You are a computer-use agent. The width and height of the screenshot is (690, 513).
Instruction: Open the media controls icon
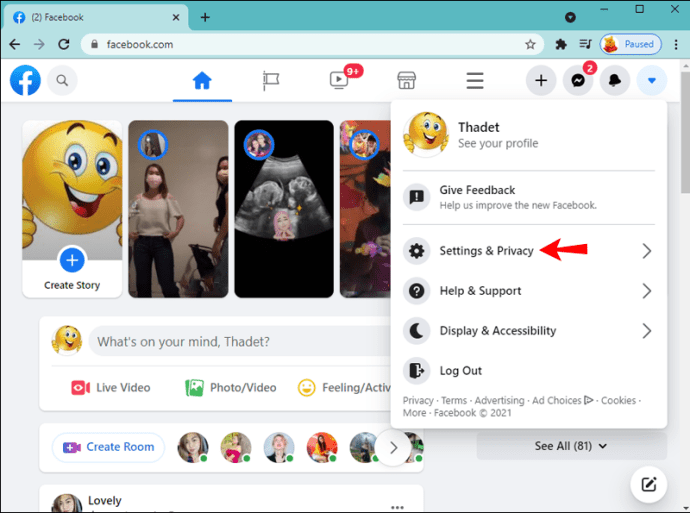click(585, 44)
